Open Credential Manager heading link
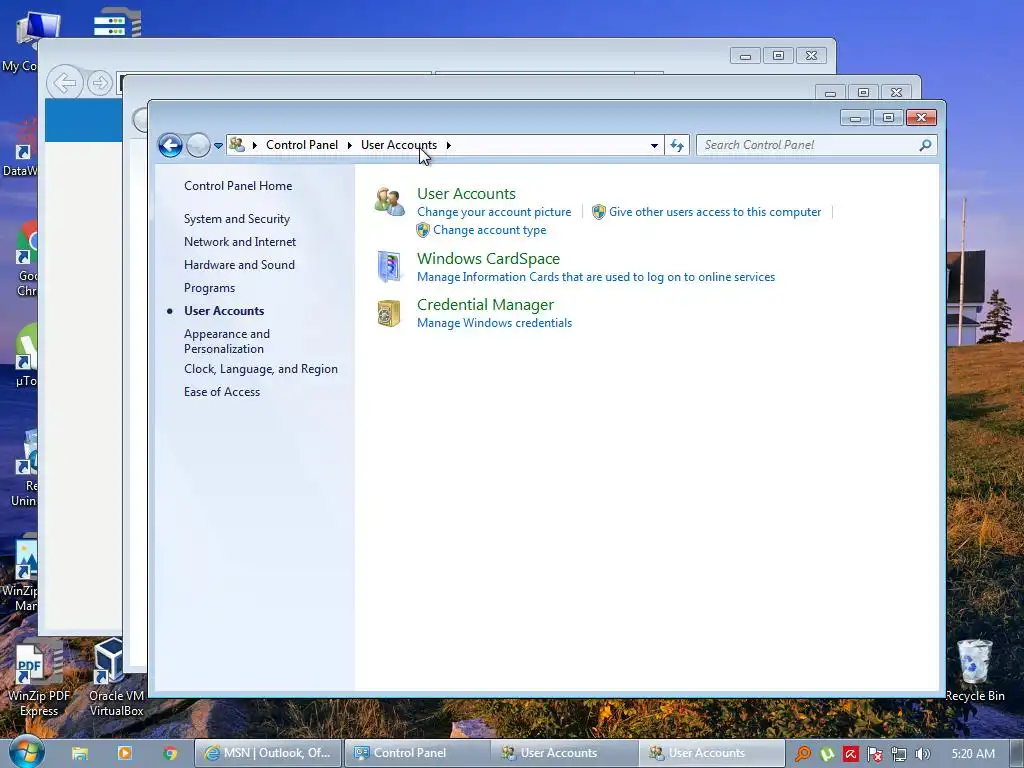This screenshot has height=768, width=1024. [485, 305]
